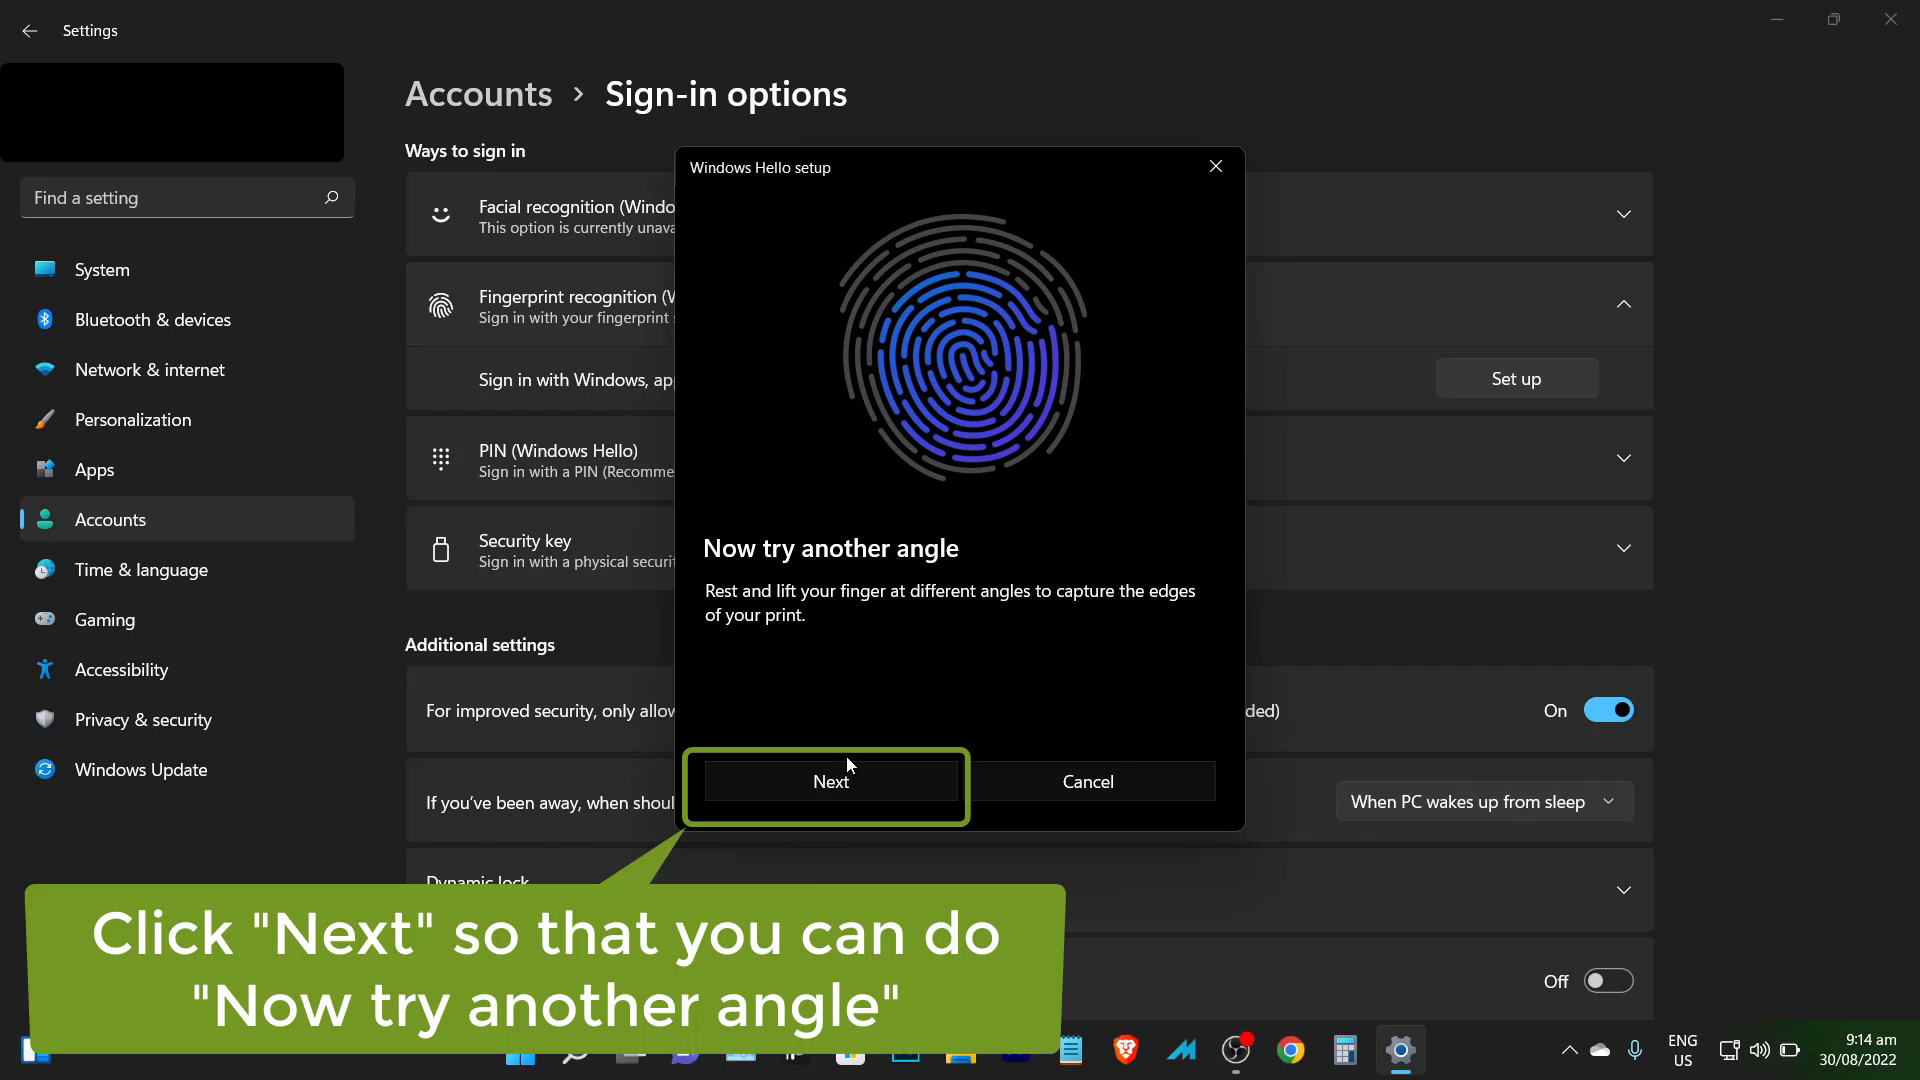The width and height of the screenshot is (1920, 1080).
Task: Click the Time & language globe icon
Action: pyautogui.click(x=45, y=569)
